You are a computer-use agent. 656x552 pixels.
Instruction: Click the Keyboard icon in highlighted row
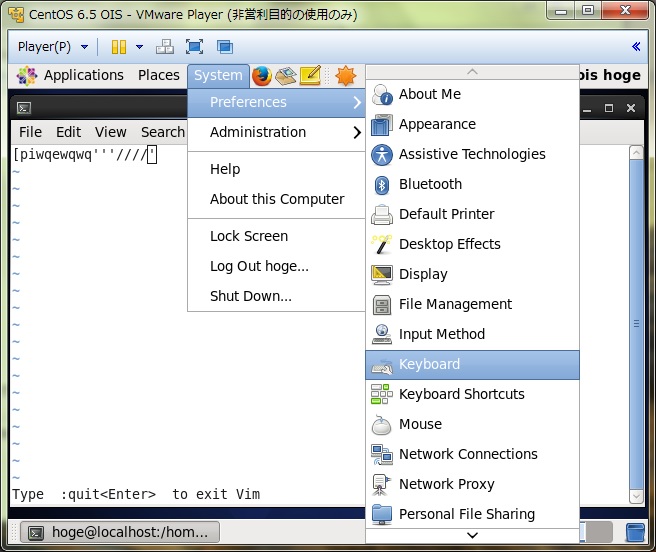382,365
